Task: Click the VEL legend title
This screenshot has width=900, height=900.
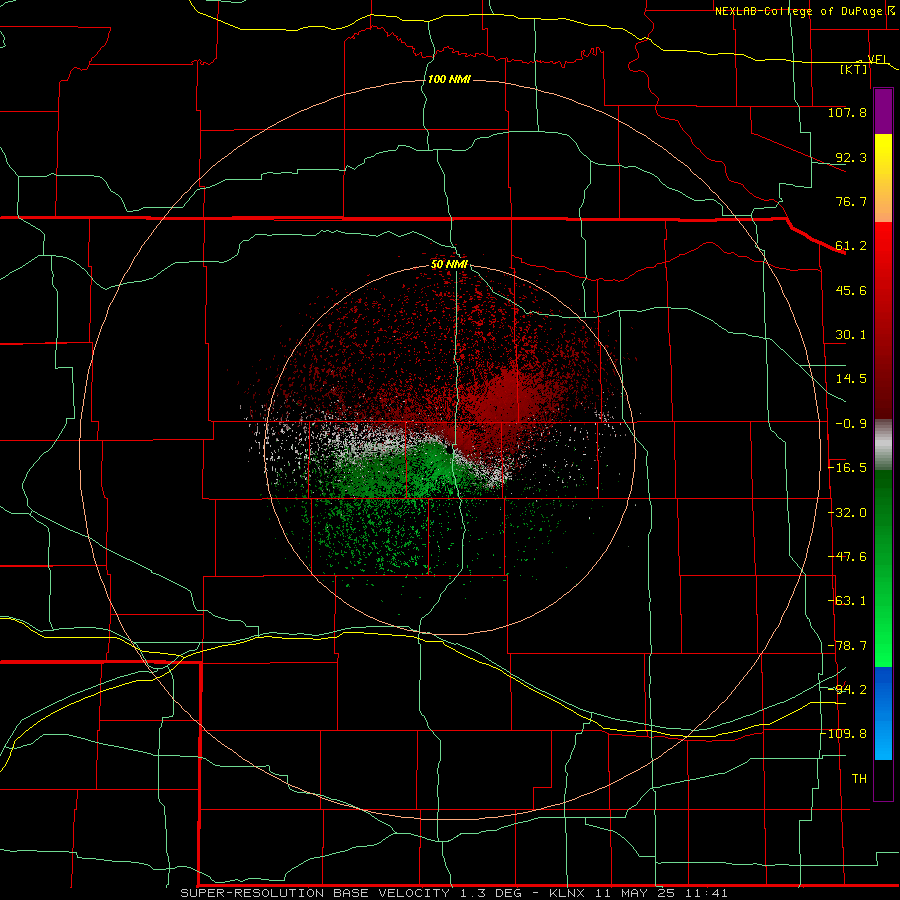Action: point(878,59)
